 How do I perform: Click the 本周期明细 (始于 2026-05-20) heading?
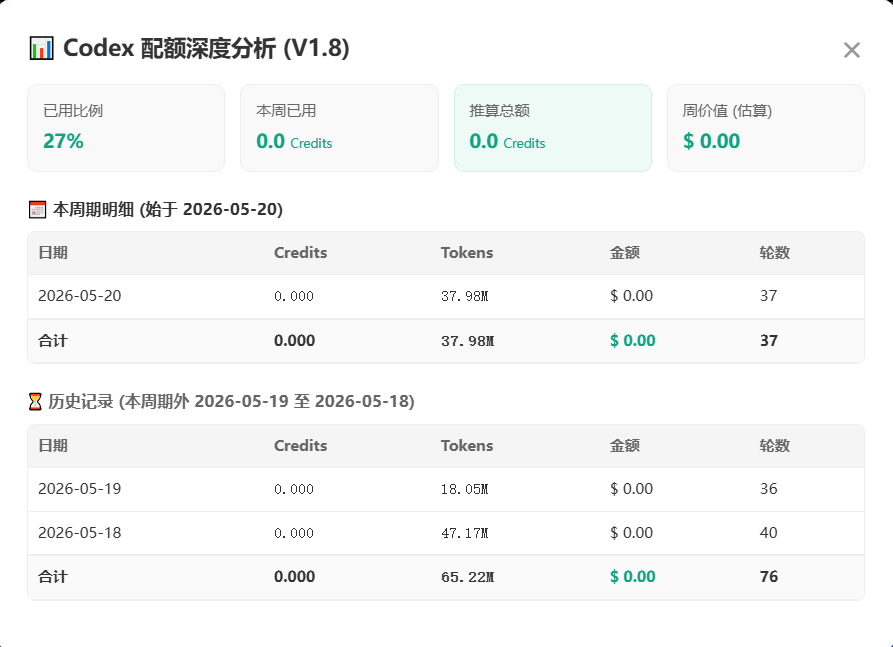[x=168, y=210]
